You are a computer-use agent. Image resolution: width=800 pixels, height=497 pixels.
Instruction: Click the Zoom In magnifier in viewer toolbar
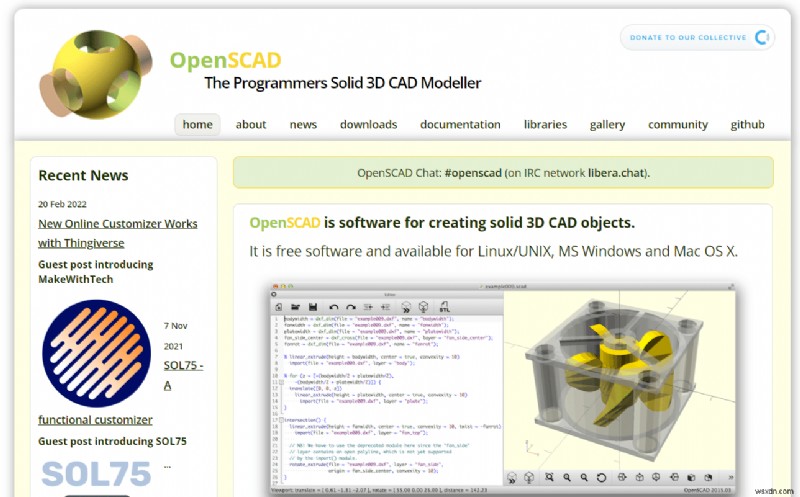[x=567, y=478]
